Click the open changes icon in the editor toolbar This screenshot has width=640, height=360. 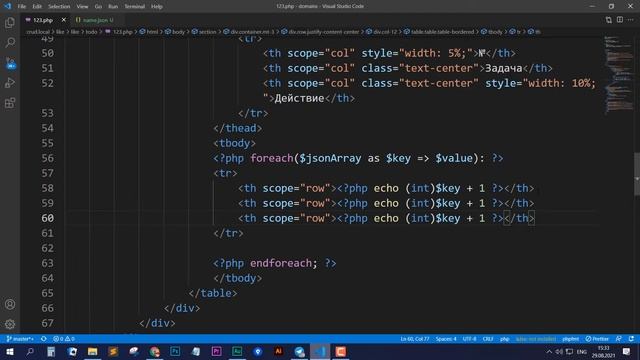coord(609,20)
